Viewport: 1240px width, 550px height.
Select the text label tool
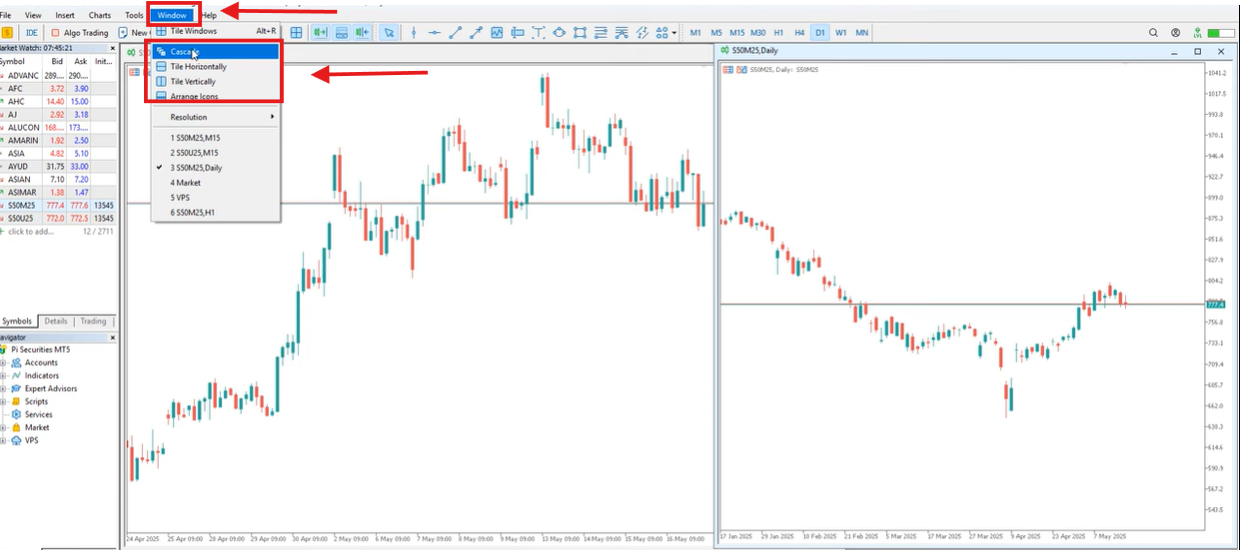(x=538, y=32)
